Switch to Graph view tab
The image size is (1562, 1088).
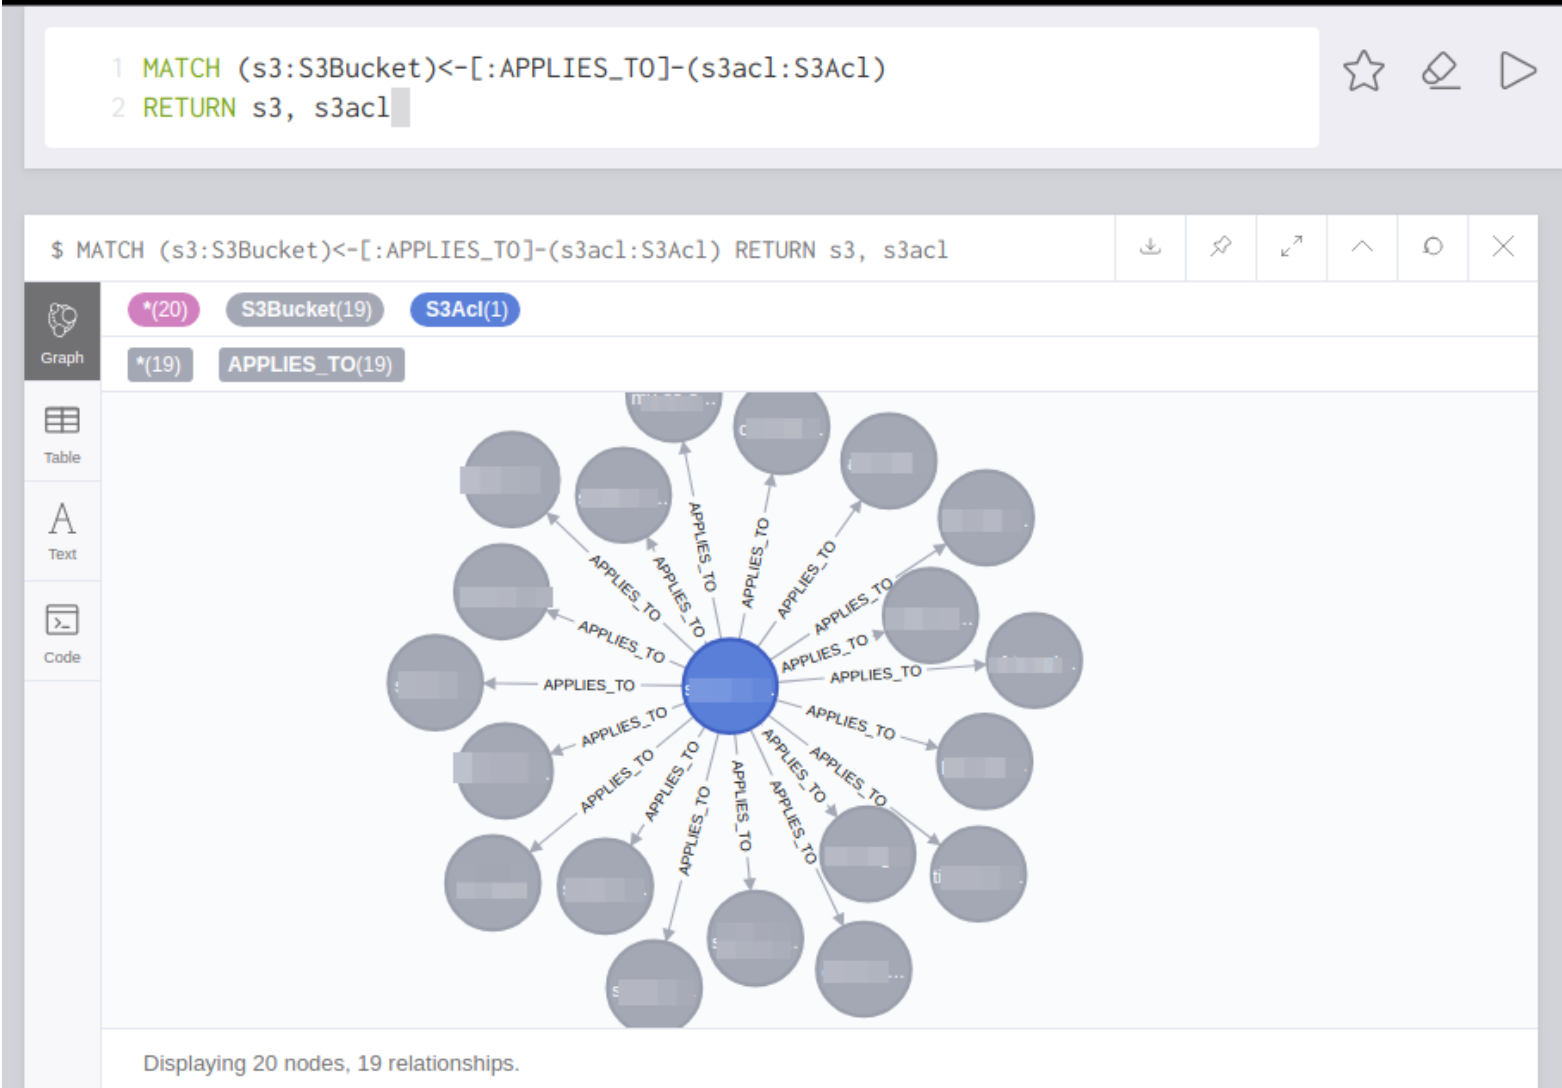point(62,332)
